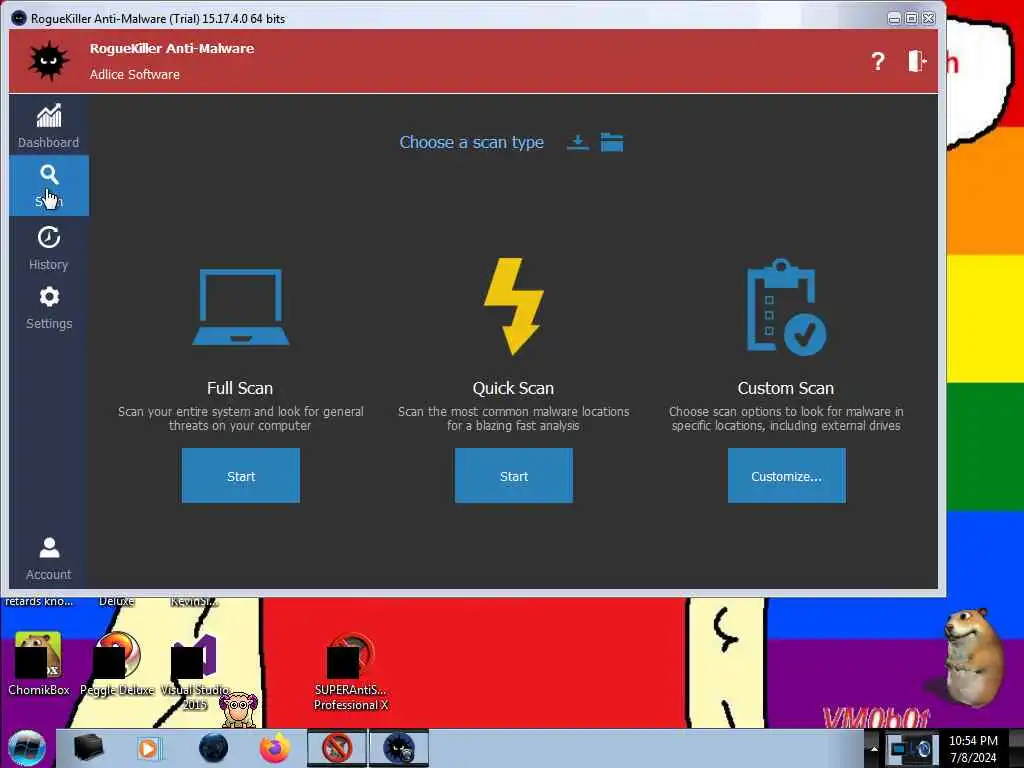Click the folder icon next to Choose a scan type
Viewport: 1024px width, 768px height.
point(612,142)
